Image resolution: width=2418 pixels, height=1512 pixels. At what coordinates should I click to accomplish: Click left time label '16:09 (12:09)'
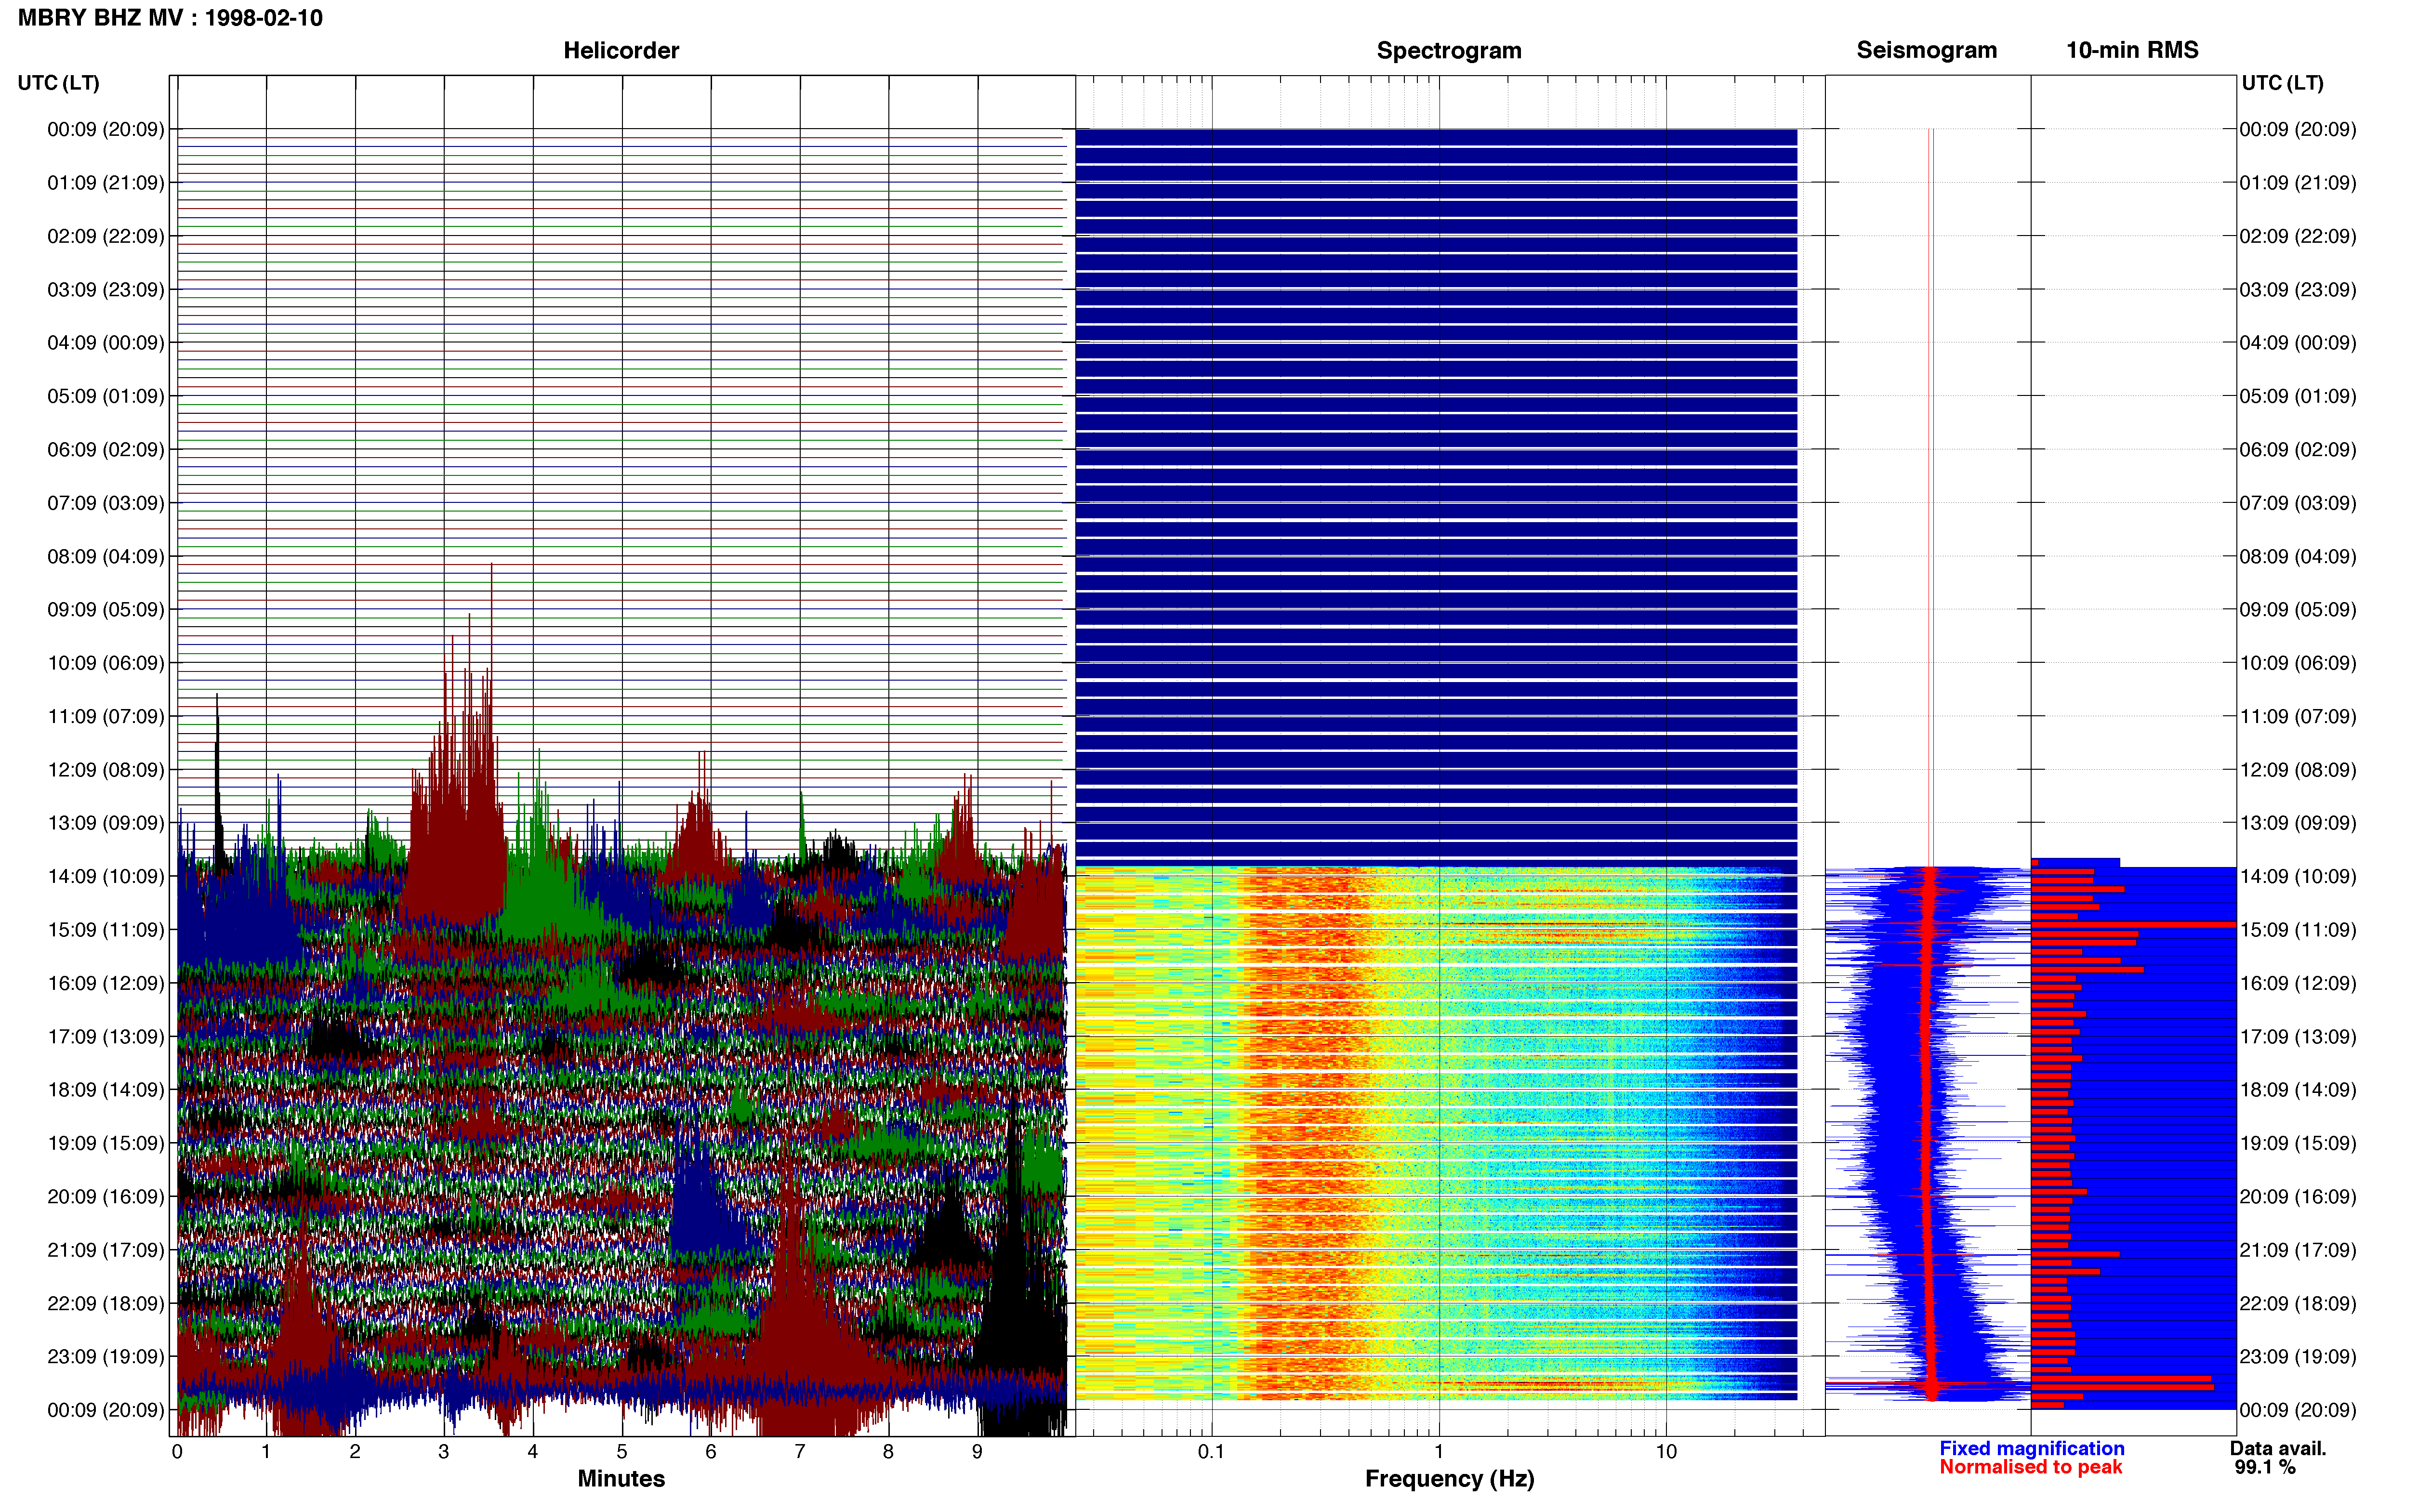(x=106, y=983)
